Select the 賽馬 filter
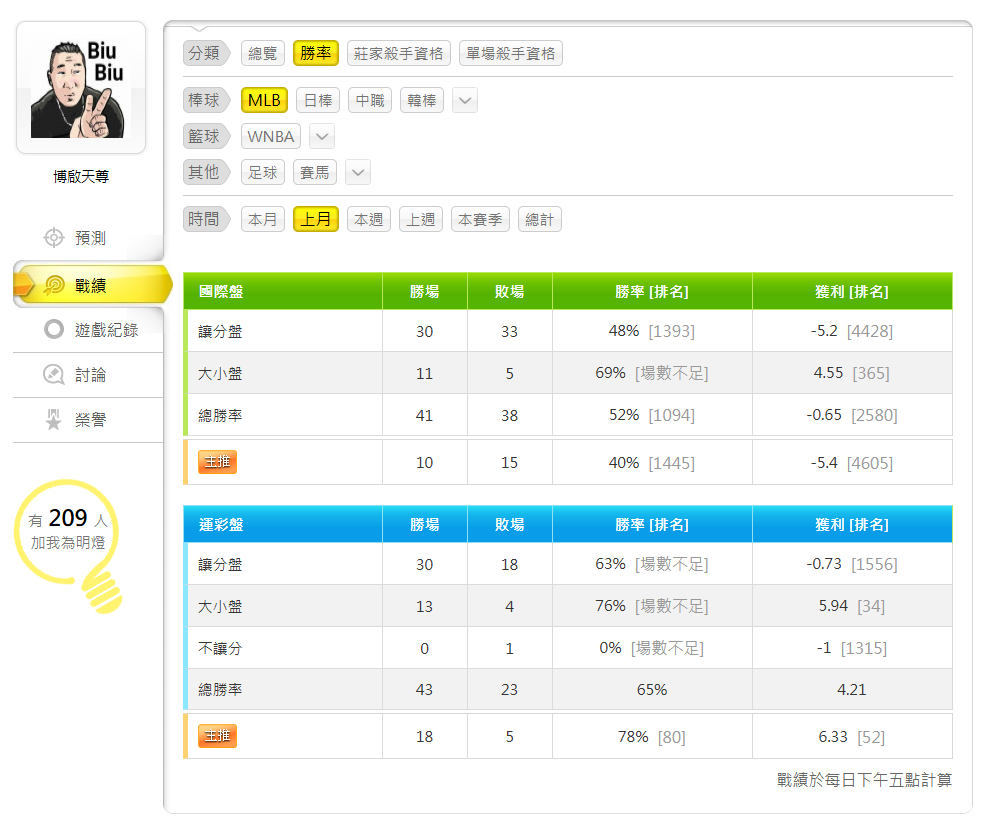Screen dimensions: 992x825 click(315, 172)
